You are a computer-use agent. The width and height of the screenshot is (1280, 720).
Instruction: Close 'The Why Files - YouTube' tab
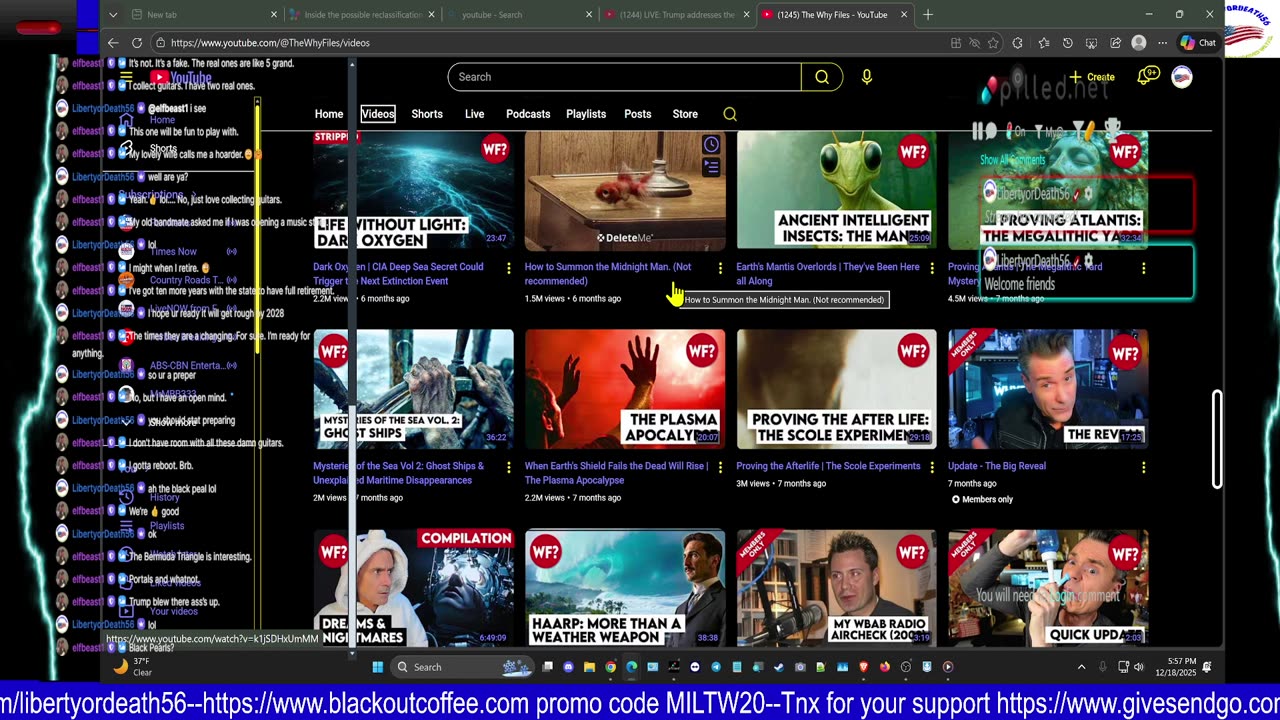point(904,15)
